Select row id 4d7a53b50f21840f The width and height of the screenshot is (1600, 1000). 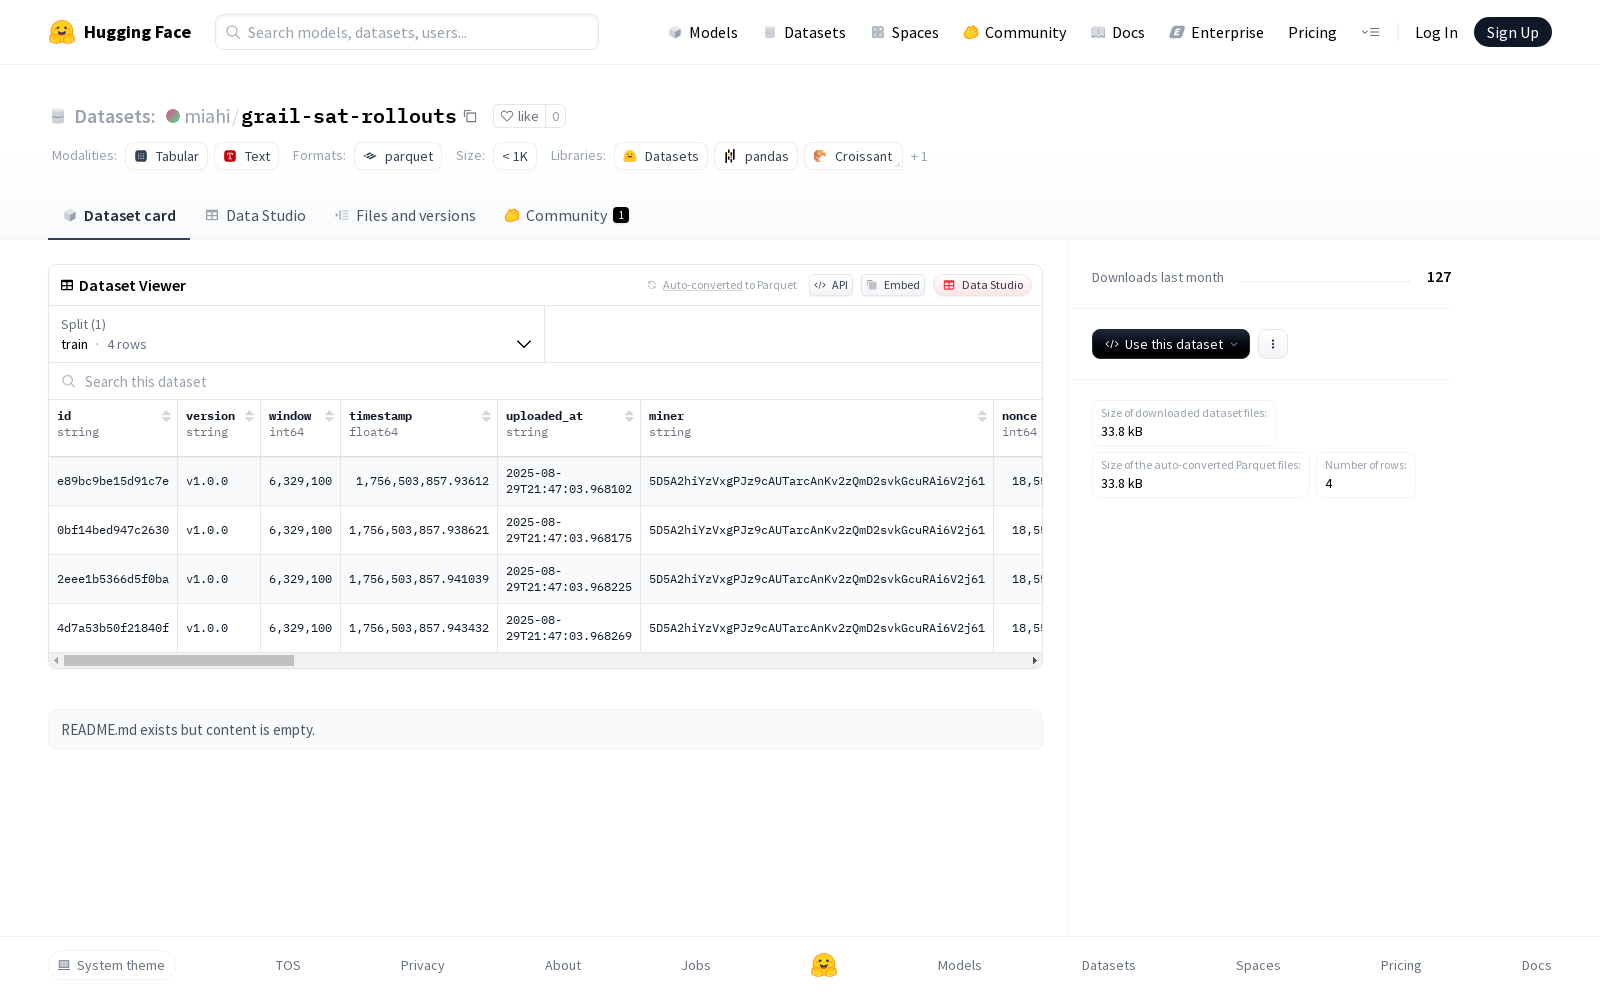113,628
